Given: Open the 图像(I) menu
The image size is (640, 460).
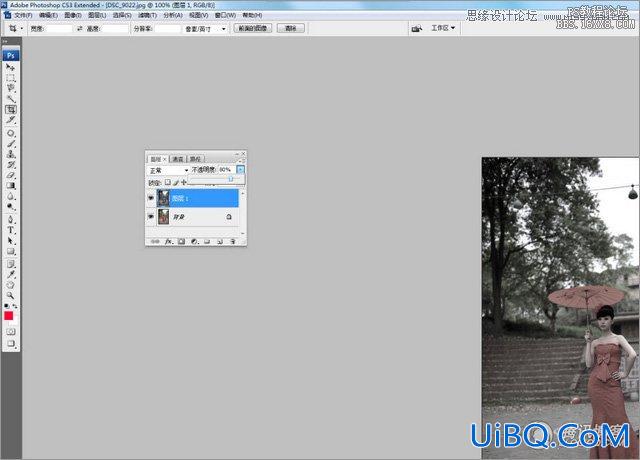Looking at the screenshot, I should coord(73,15).
